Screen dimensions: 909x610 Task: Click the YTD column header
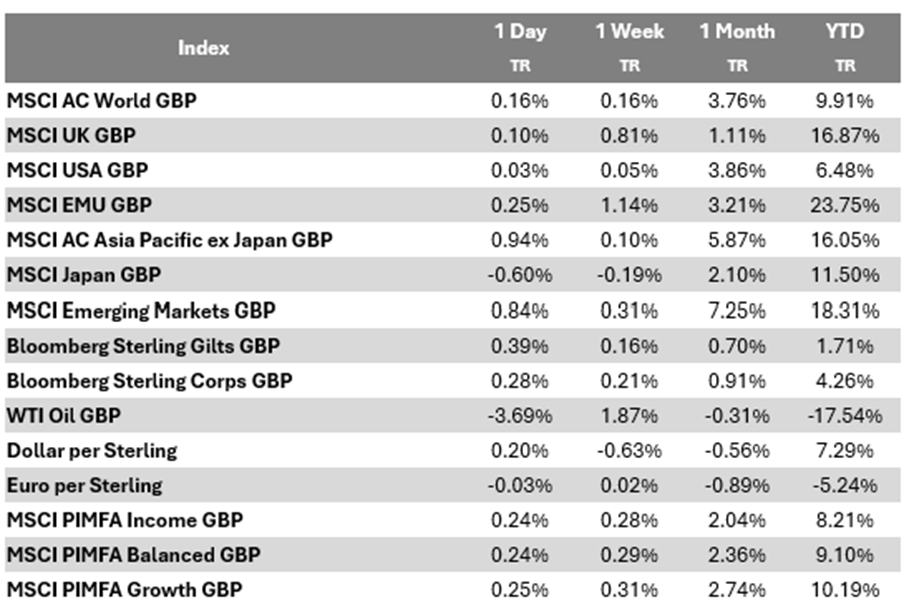[845, 32]
